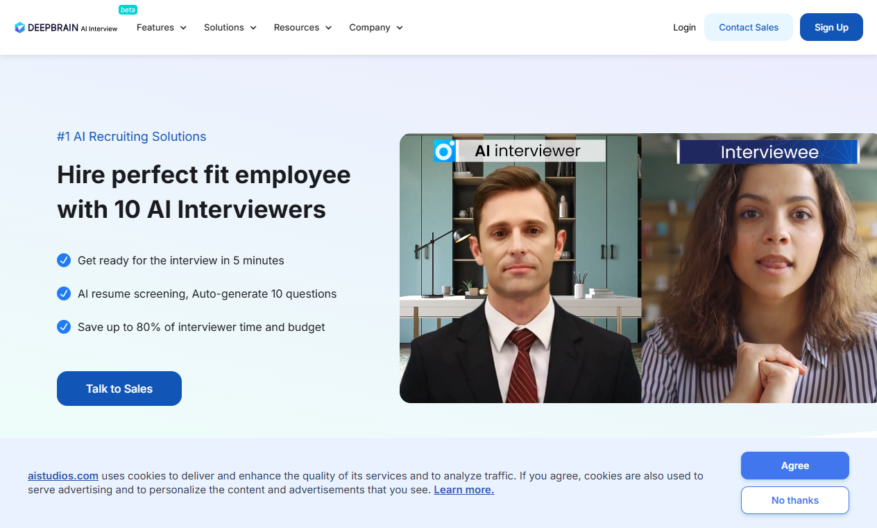
Task: Click 'Get ready for the interview in 5 minutes' text
Action: pyautogui.click(x=181, y=260)
